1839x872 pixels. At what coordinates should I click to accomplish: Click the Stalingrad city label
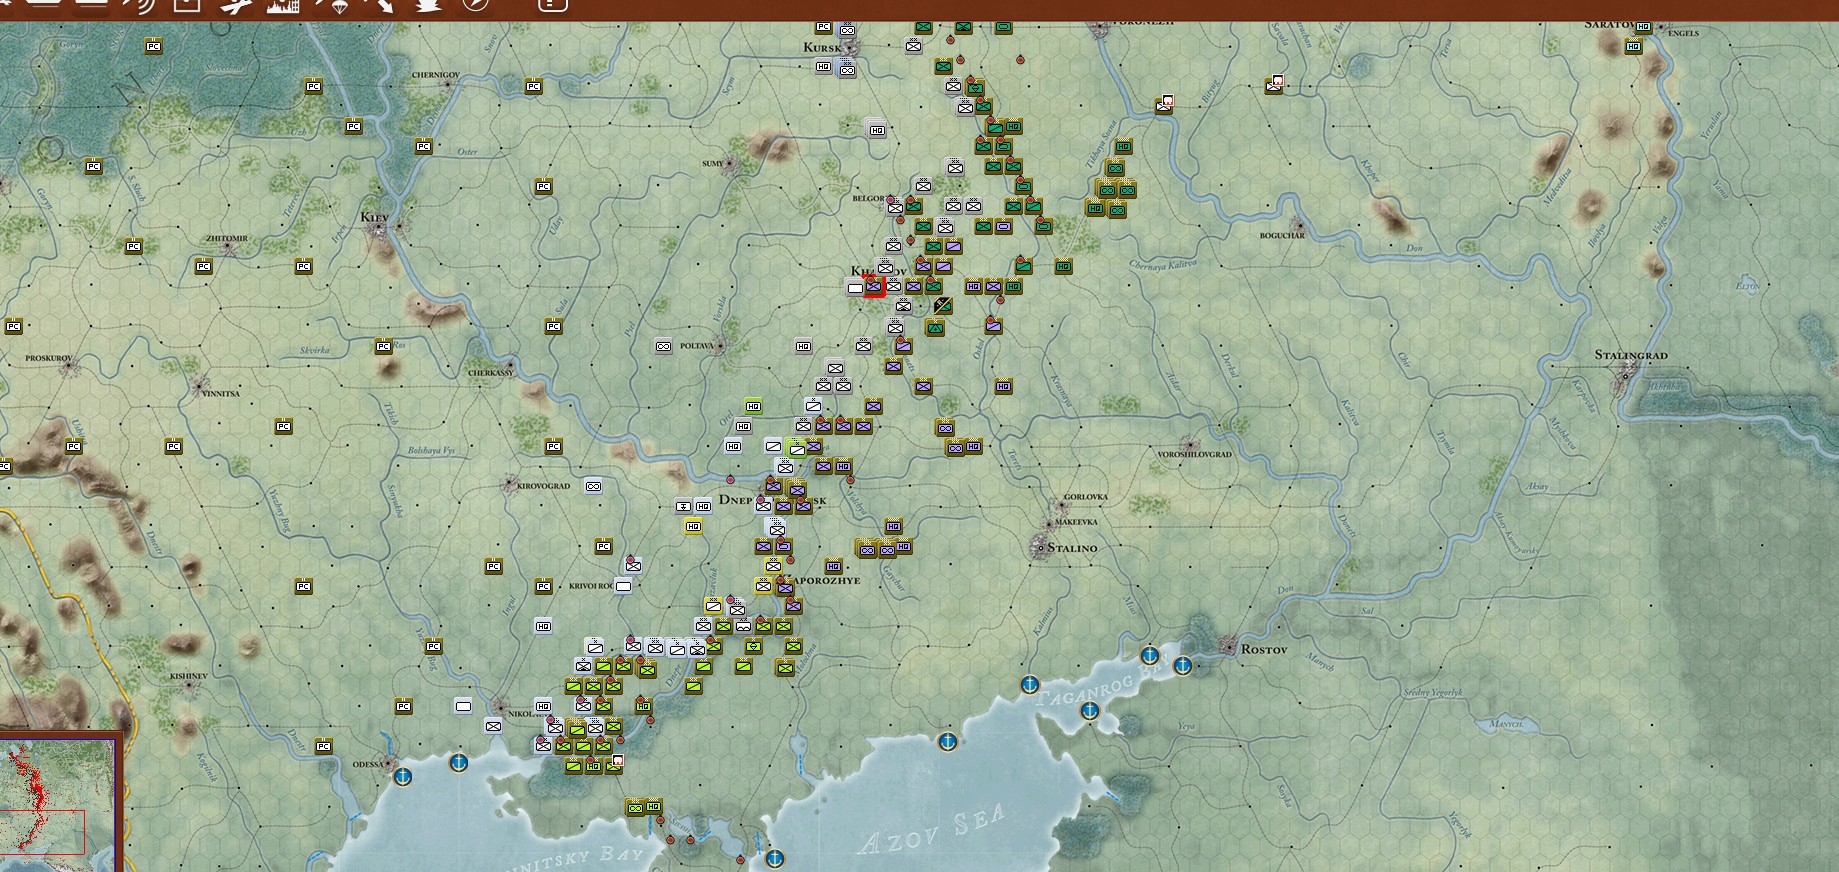(x=1631, y=355)
